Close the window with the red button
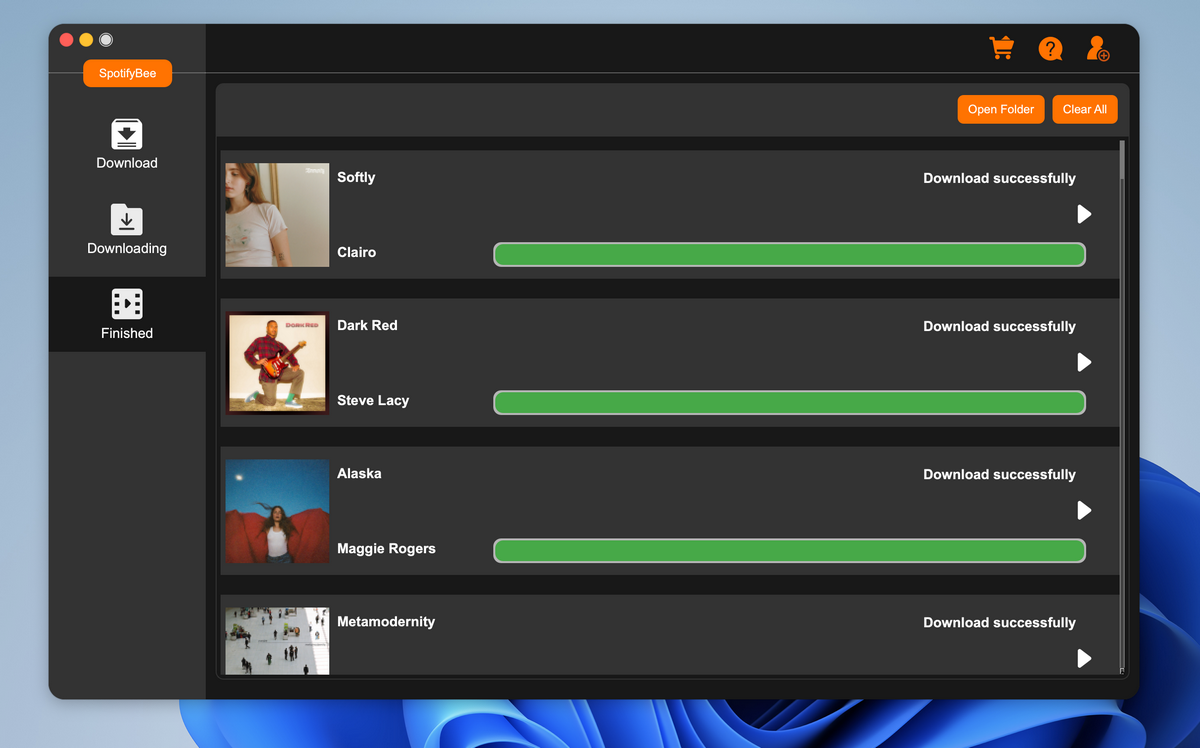This screenshot has height=748, width=1200. point(66,40)
